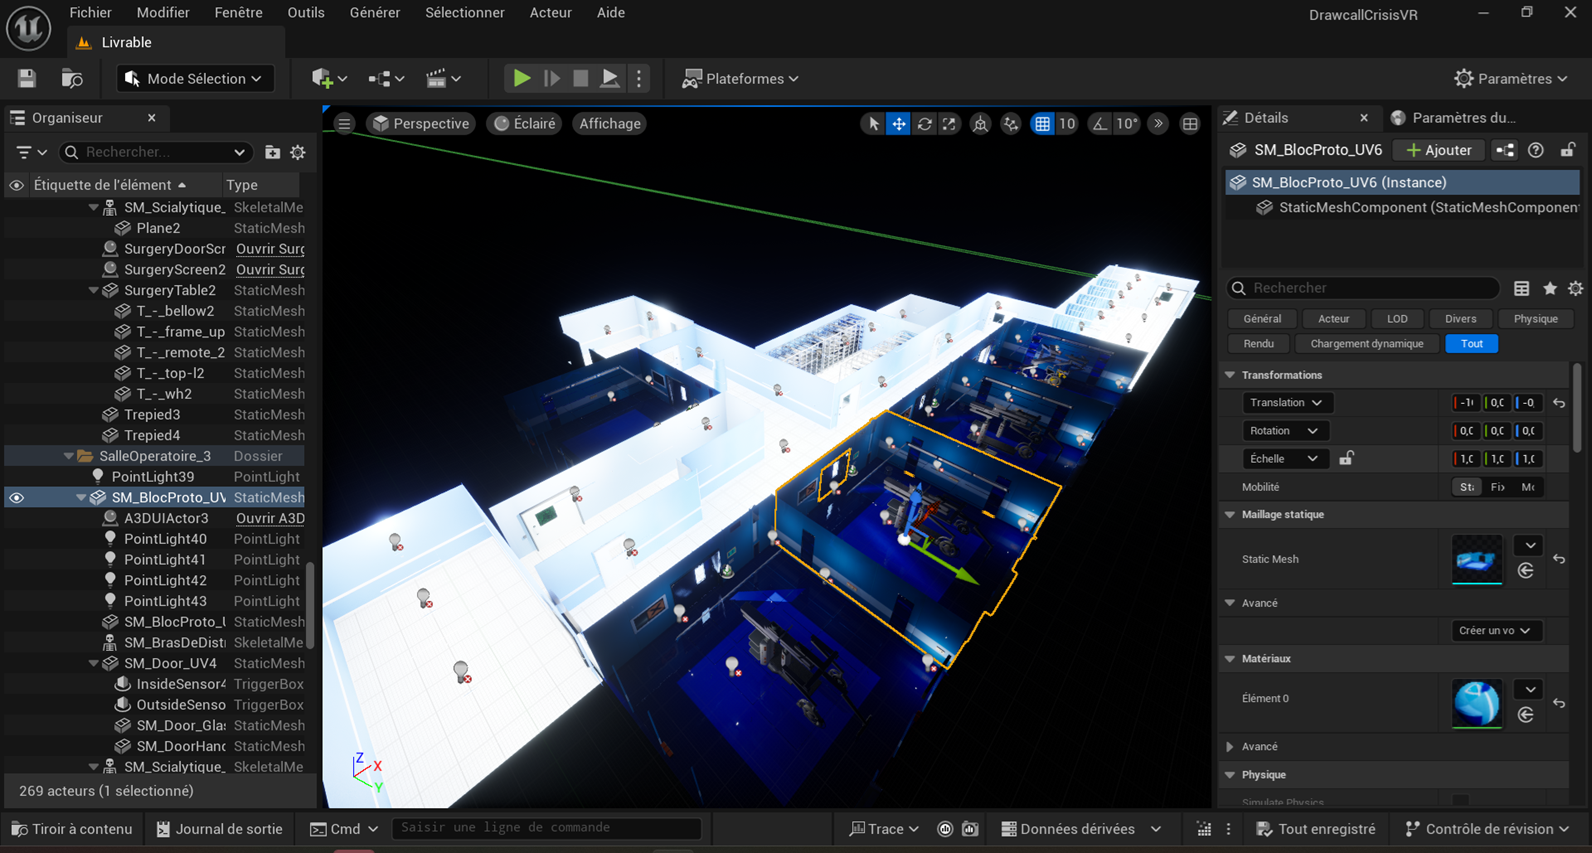Select the Chargement dynamique filter

1366,344
